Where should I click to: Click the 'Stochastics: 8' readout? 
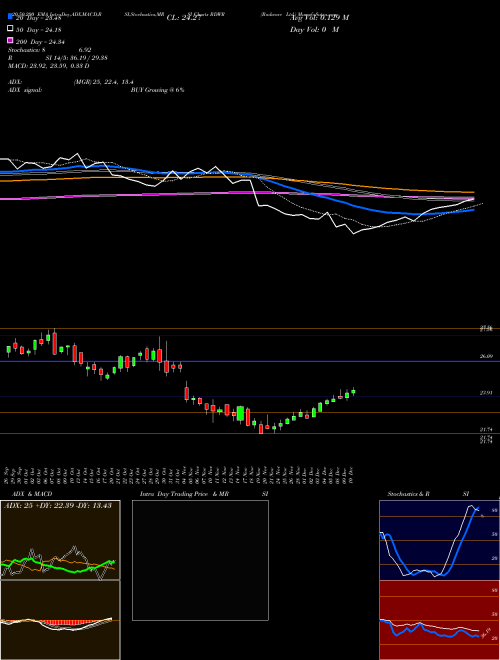27,50
